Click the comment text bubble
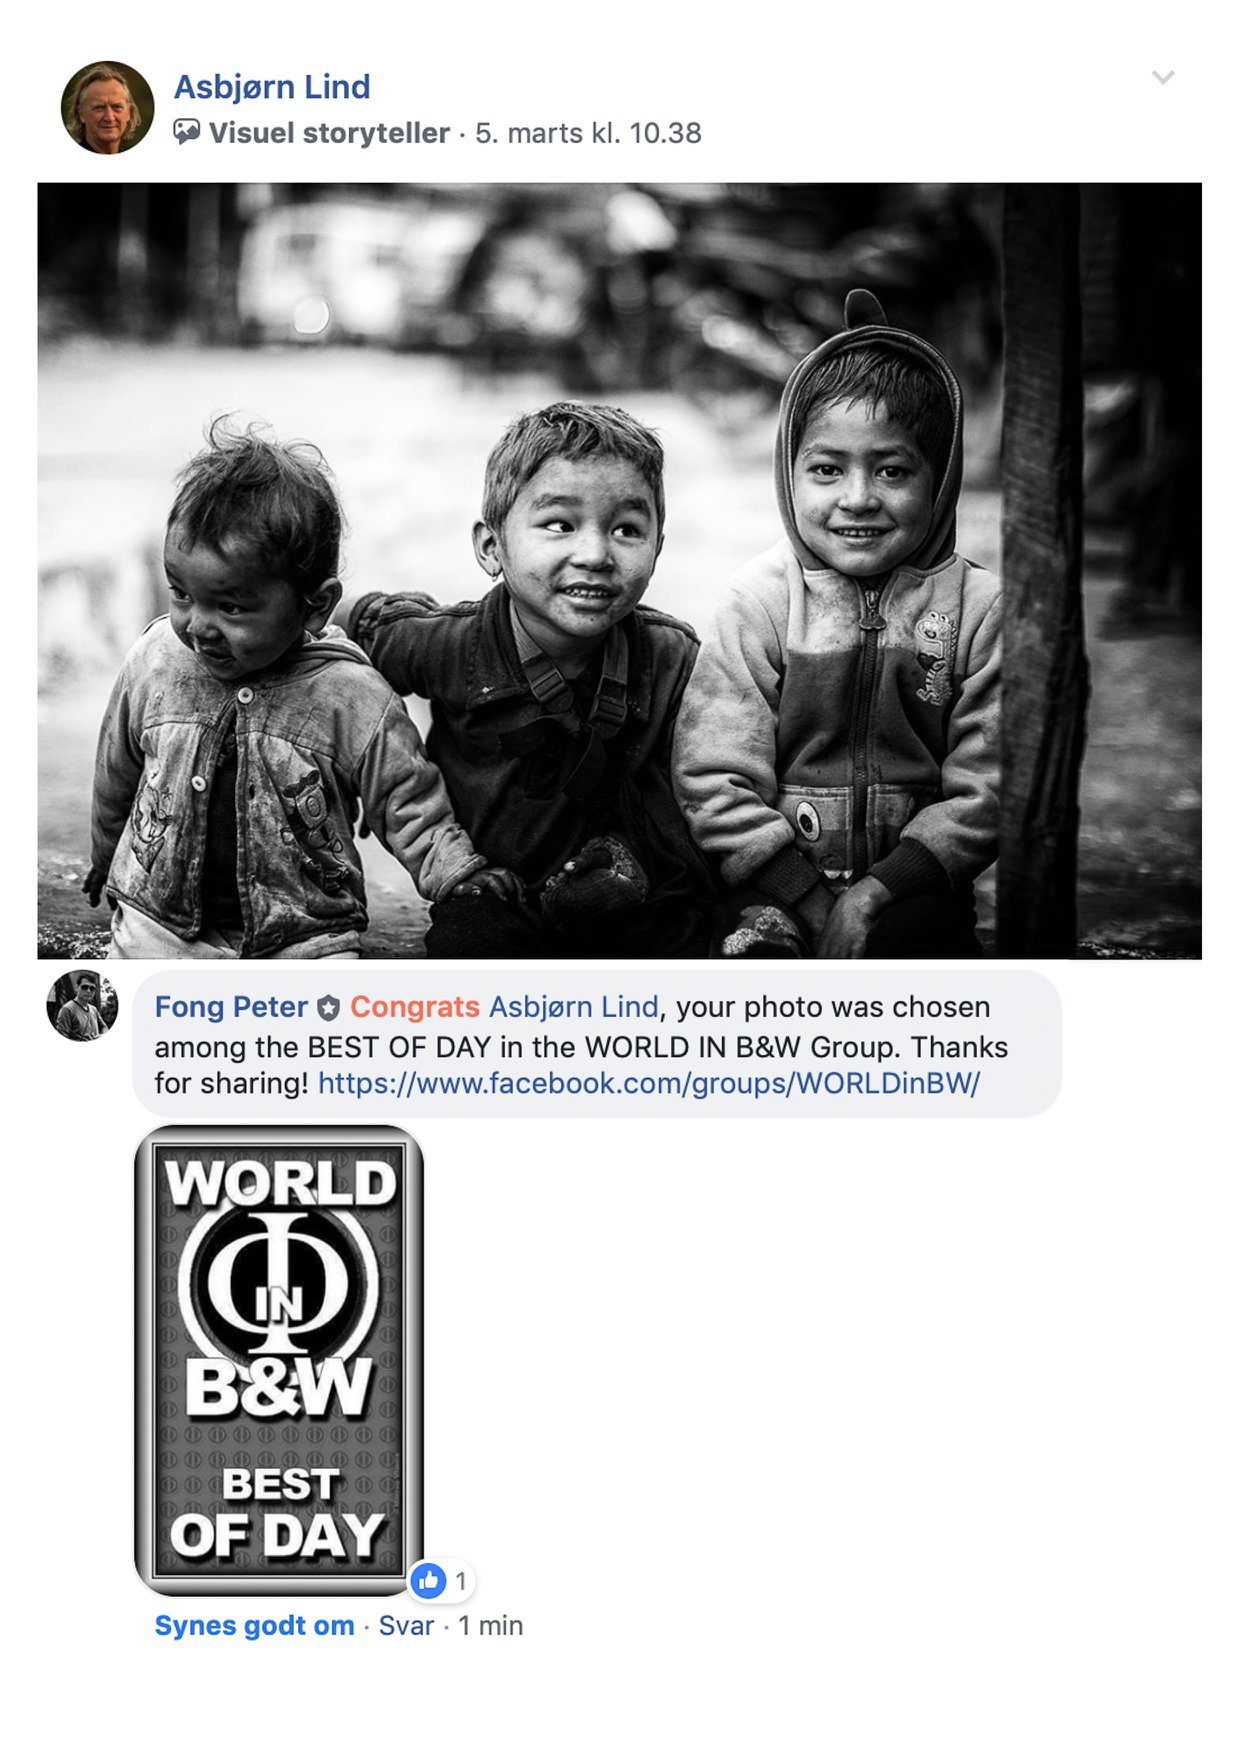The image size is (1240, 1754). 597,1044
